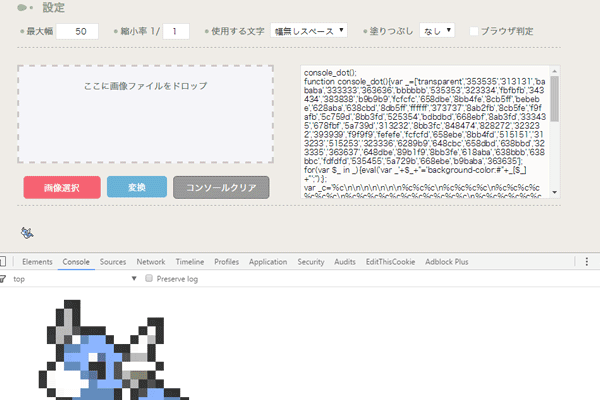Click the blue 変換 button
Image resolution: width=600 pixels, height=400 pixels.
tap(137, 187)
